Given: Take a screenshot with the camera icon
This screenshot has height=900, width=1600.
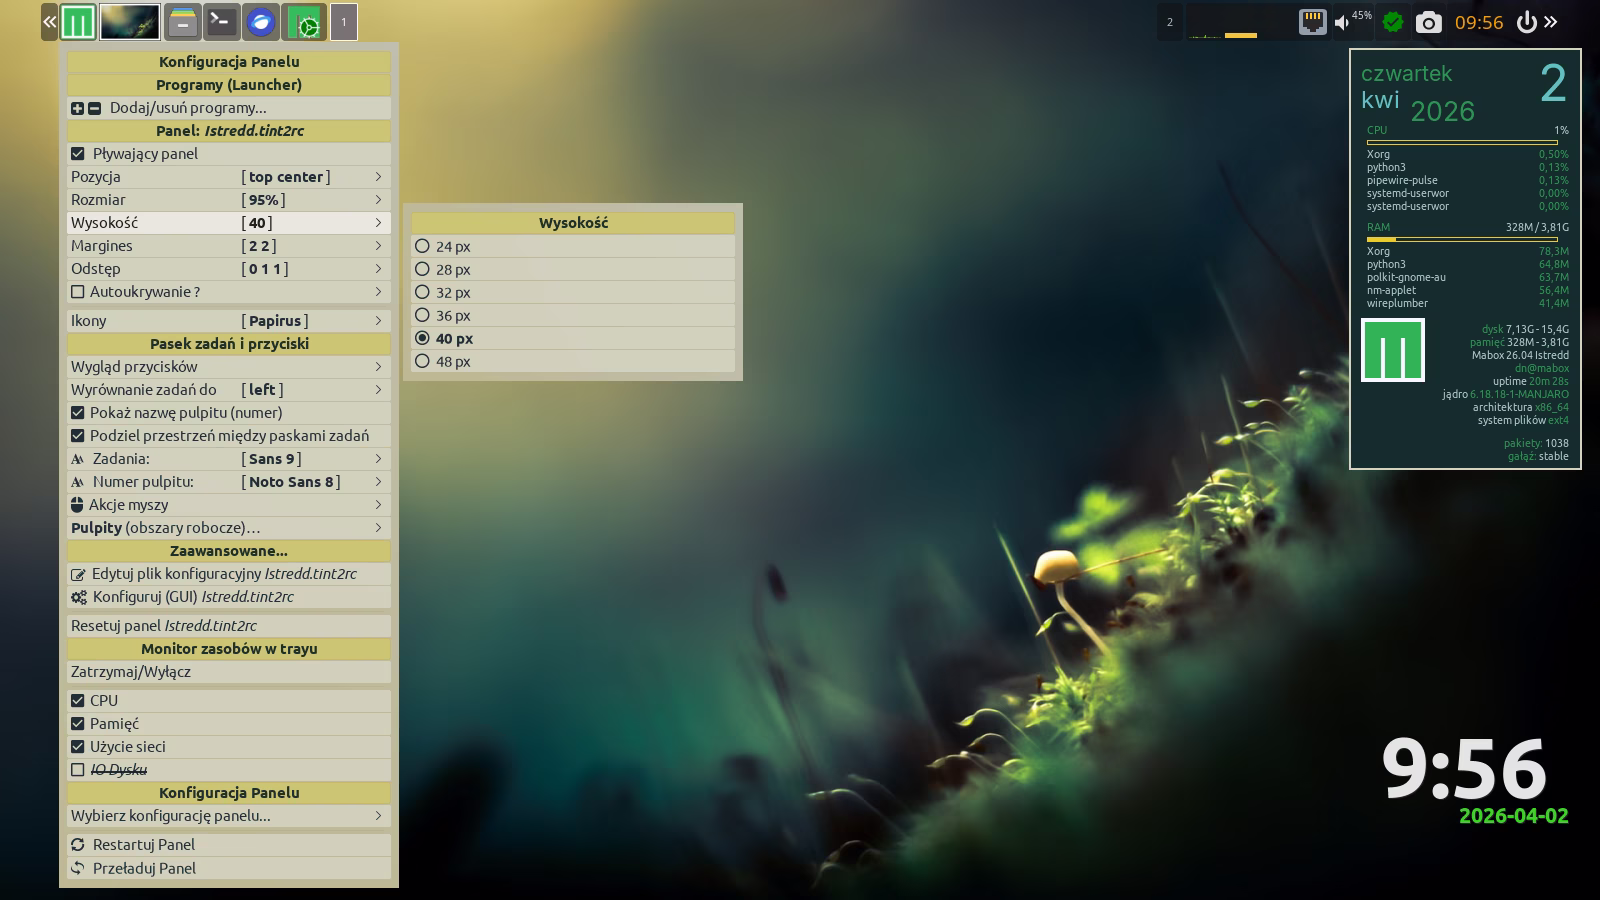Looking at the screenshot, I should click(x=1428, y=22).
